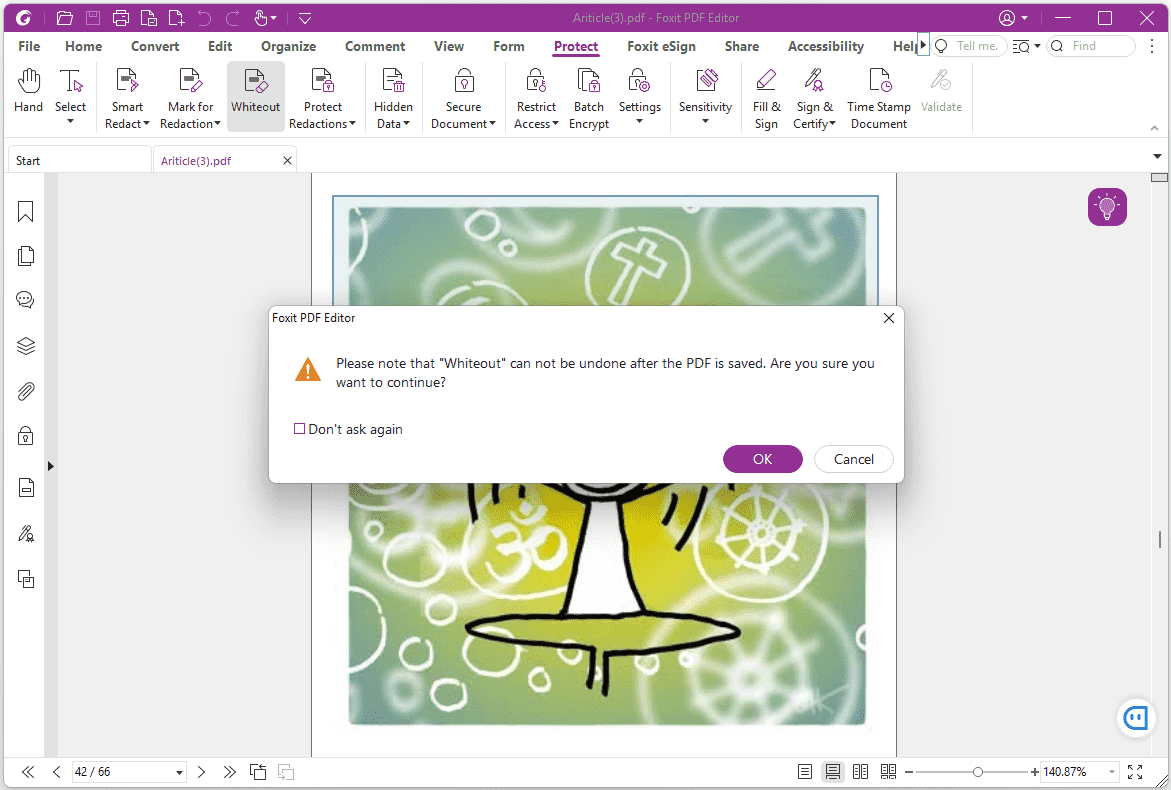Open the Form ribbon tab
1171x790 pixels.
(508, 46)
